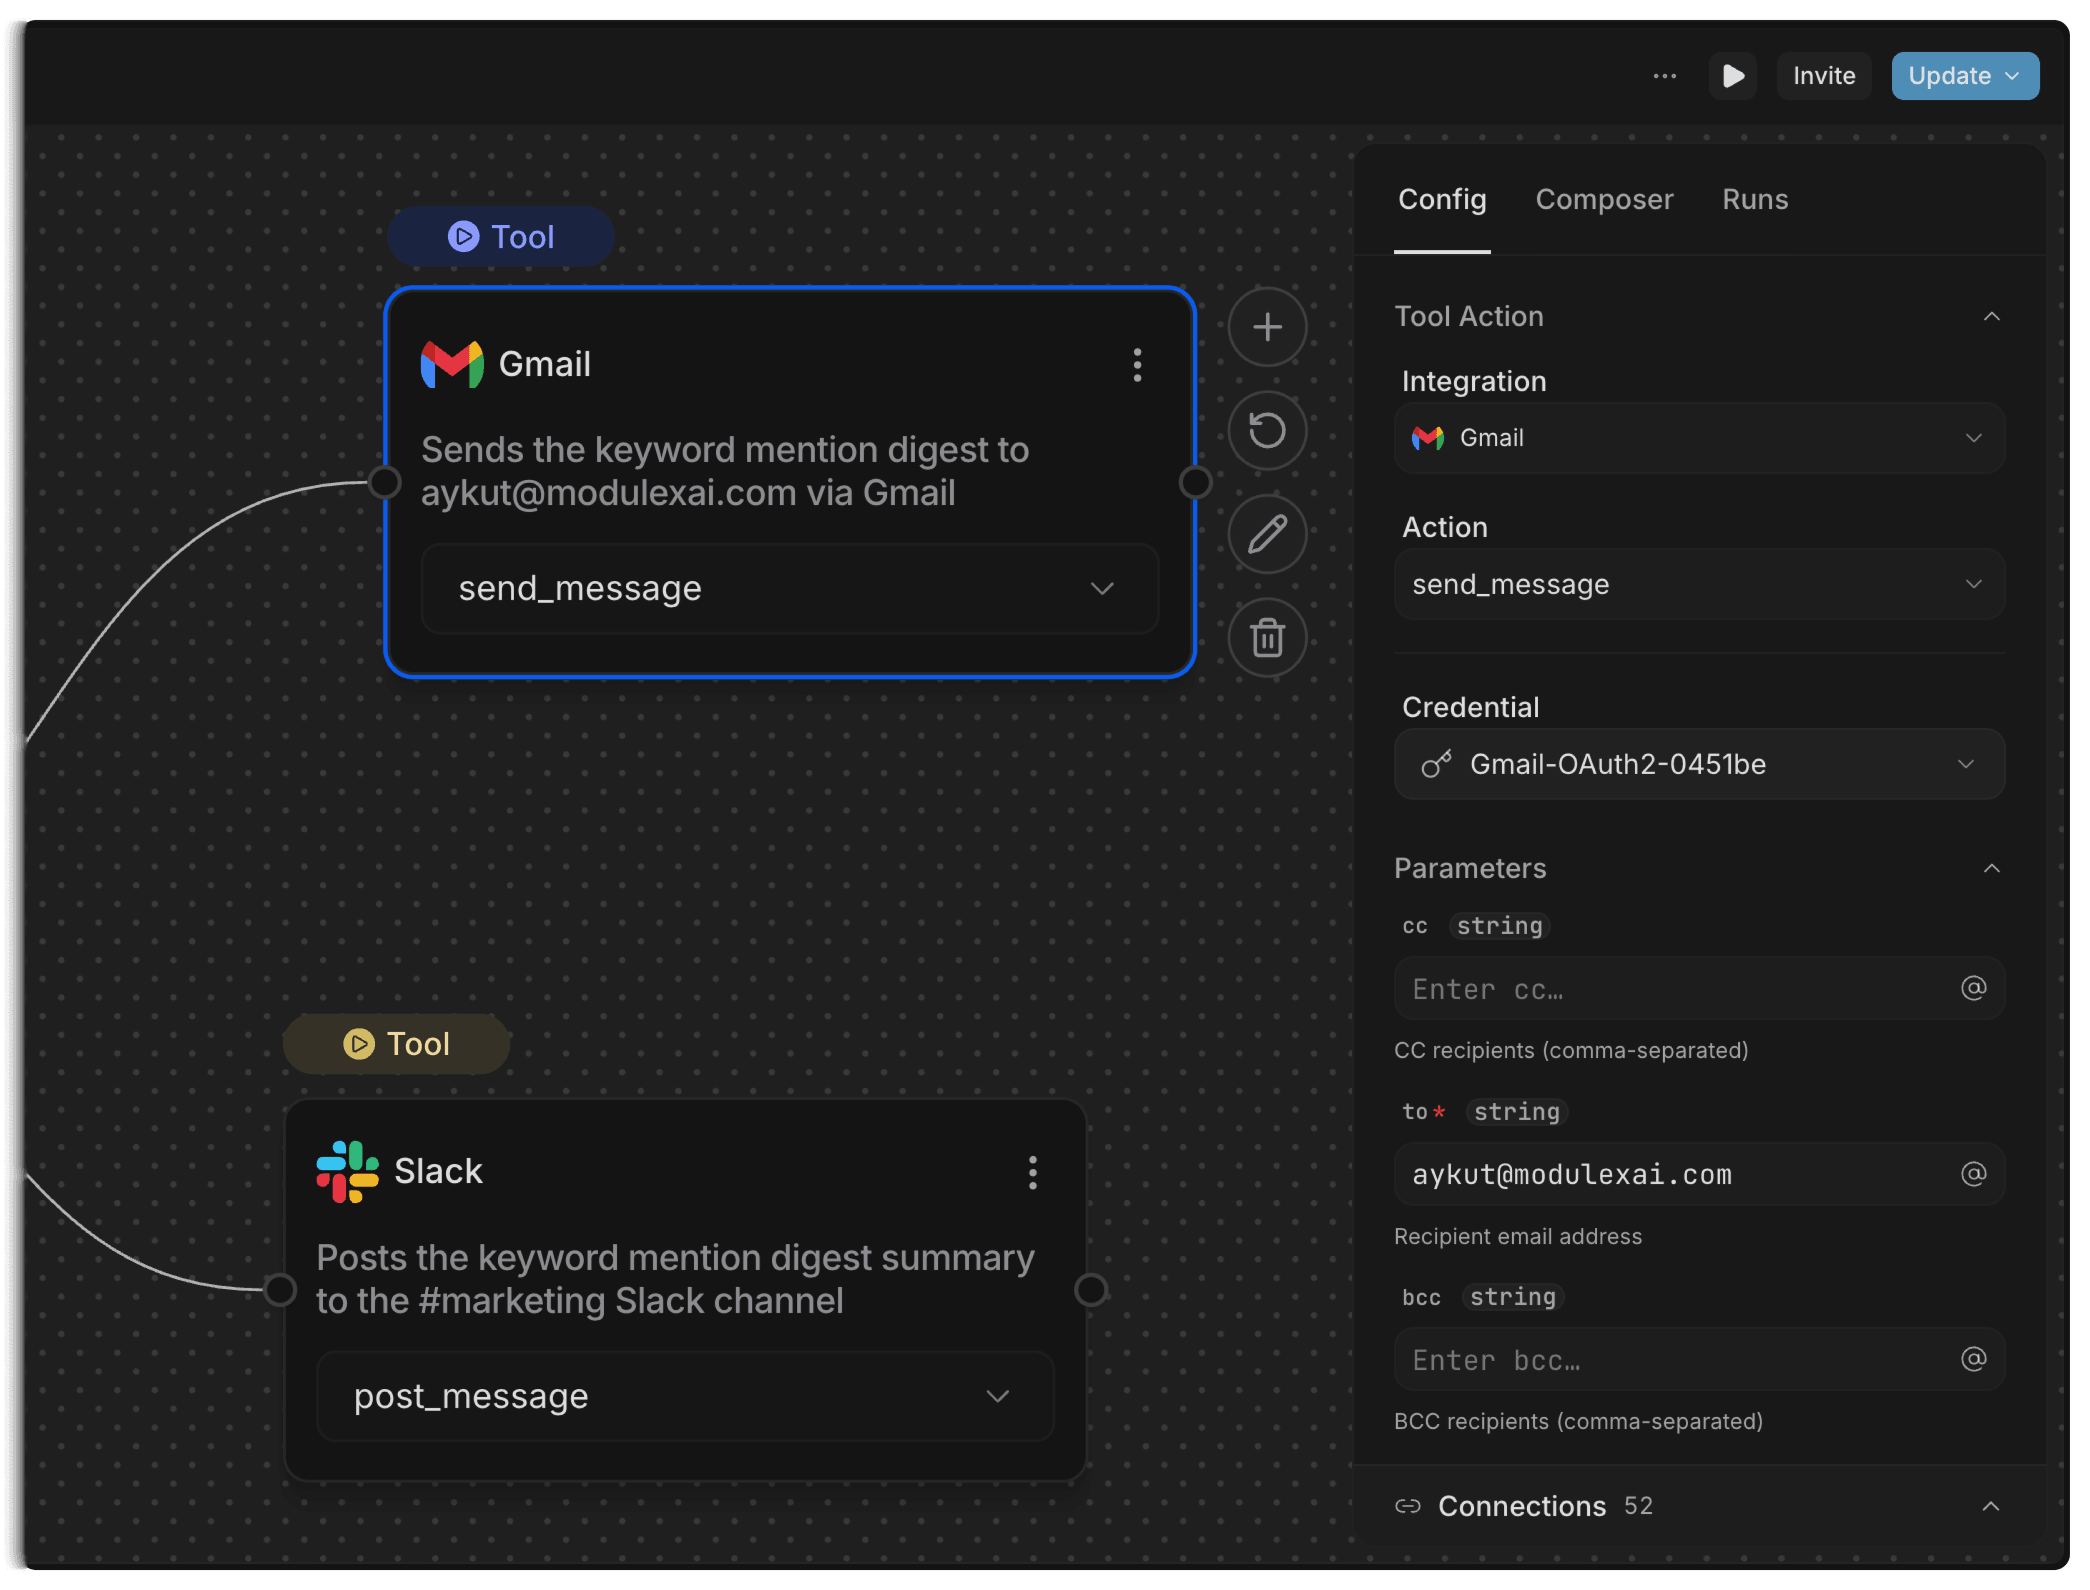Switch to the Config tab
Viewport: 2090px width, 1590px height.
tap(1442, 199)
